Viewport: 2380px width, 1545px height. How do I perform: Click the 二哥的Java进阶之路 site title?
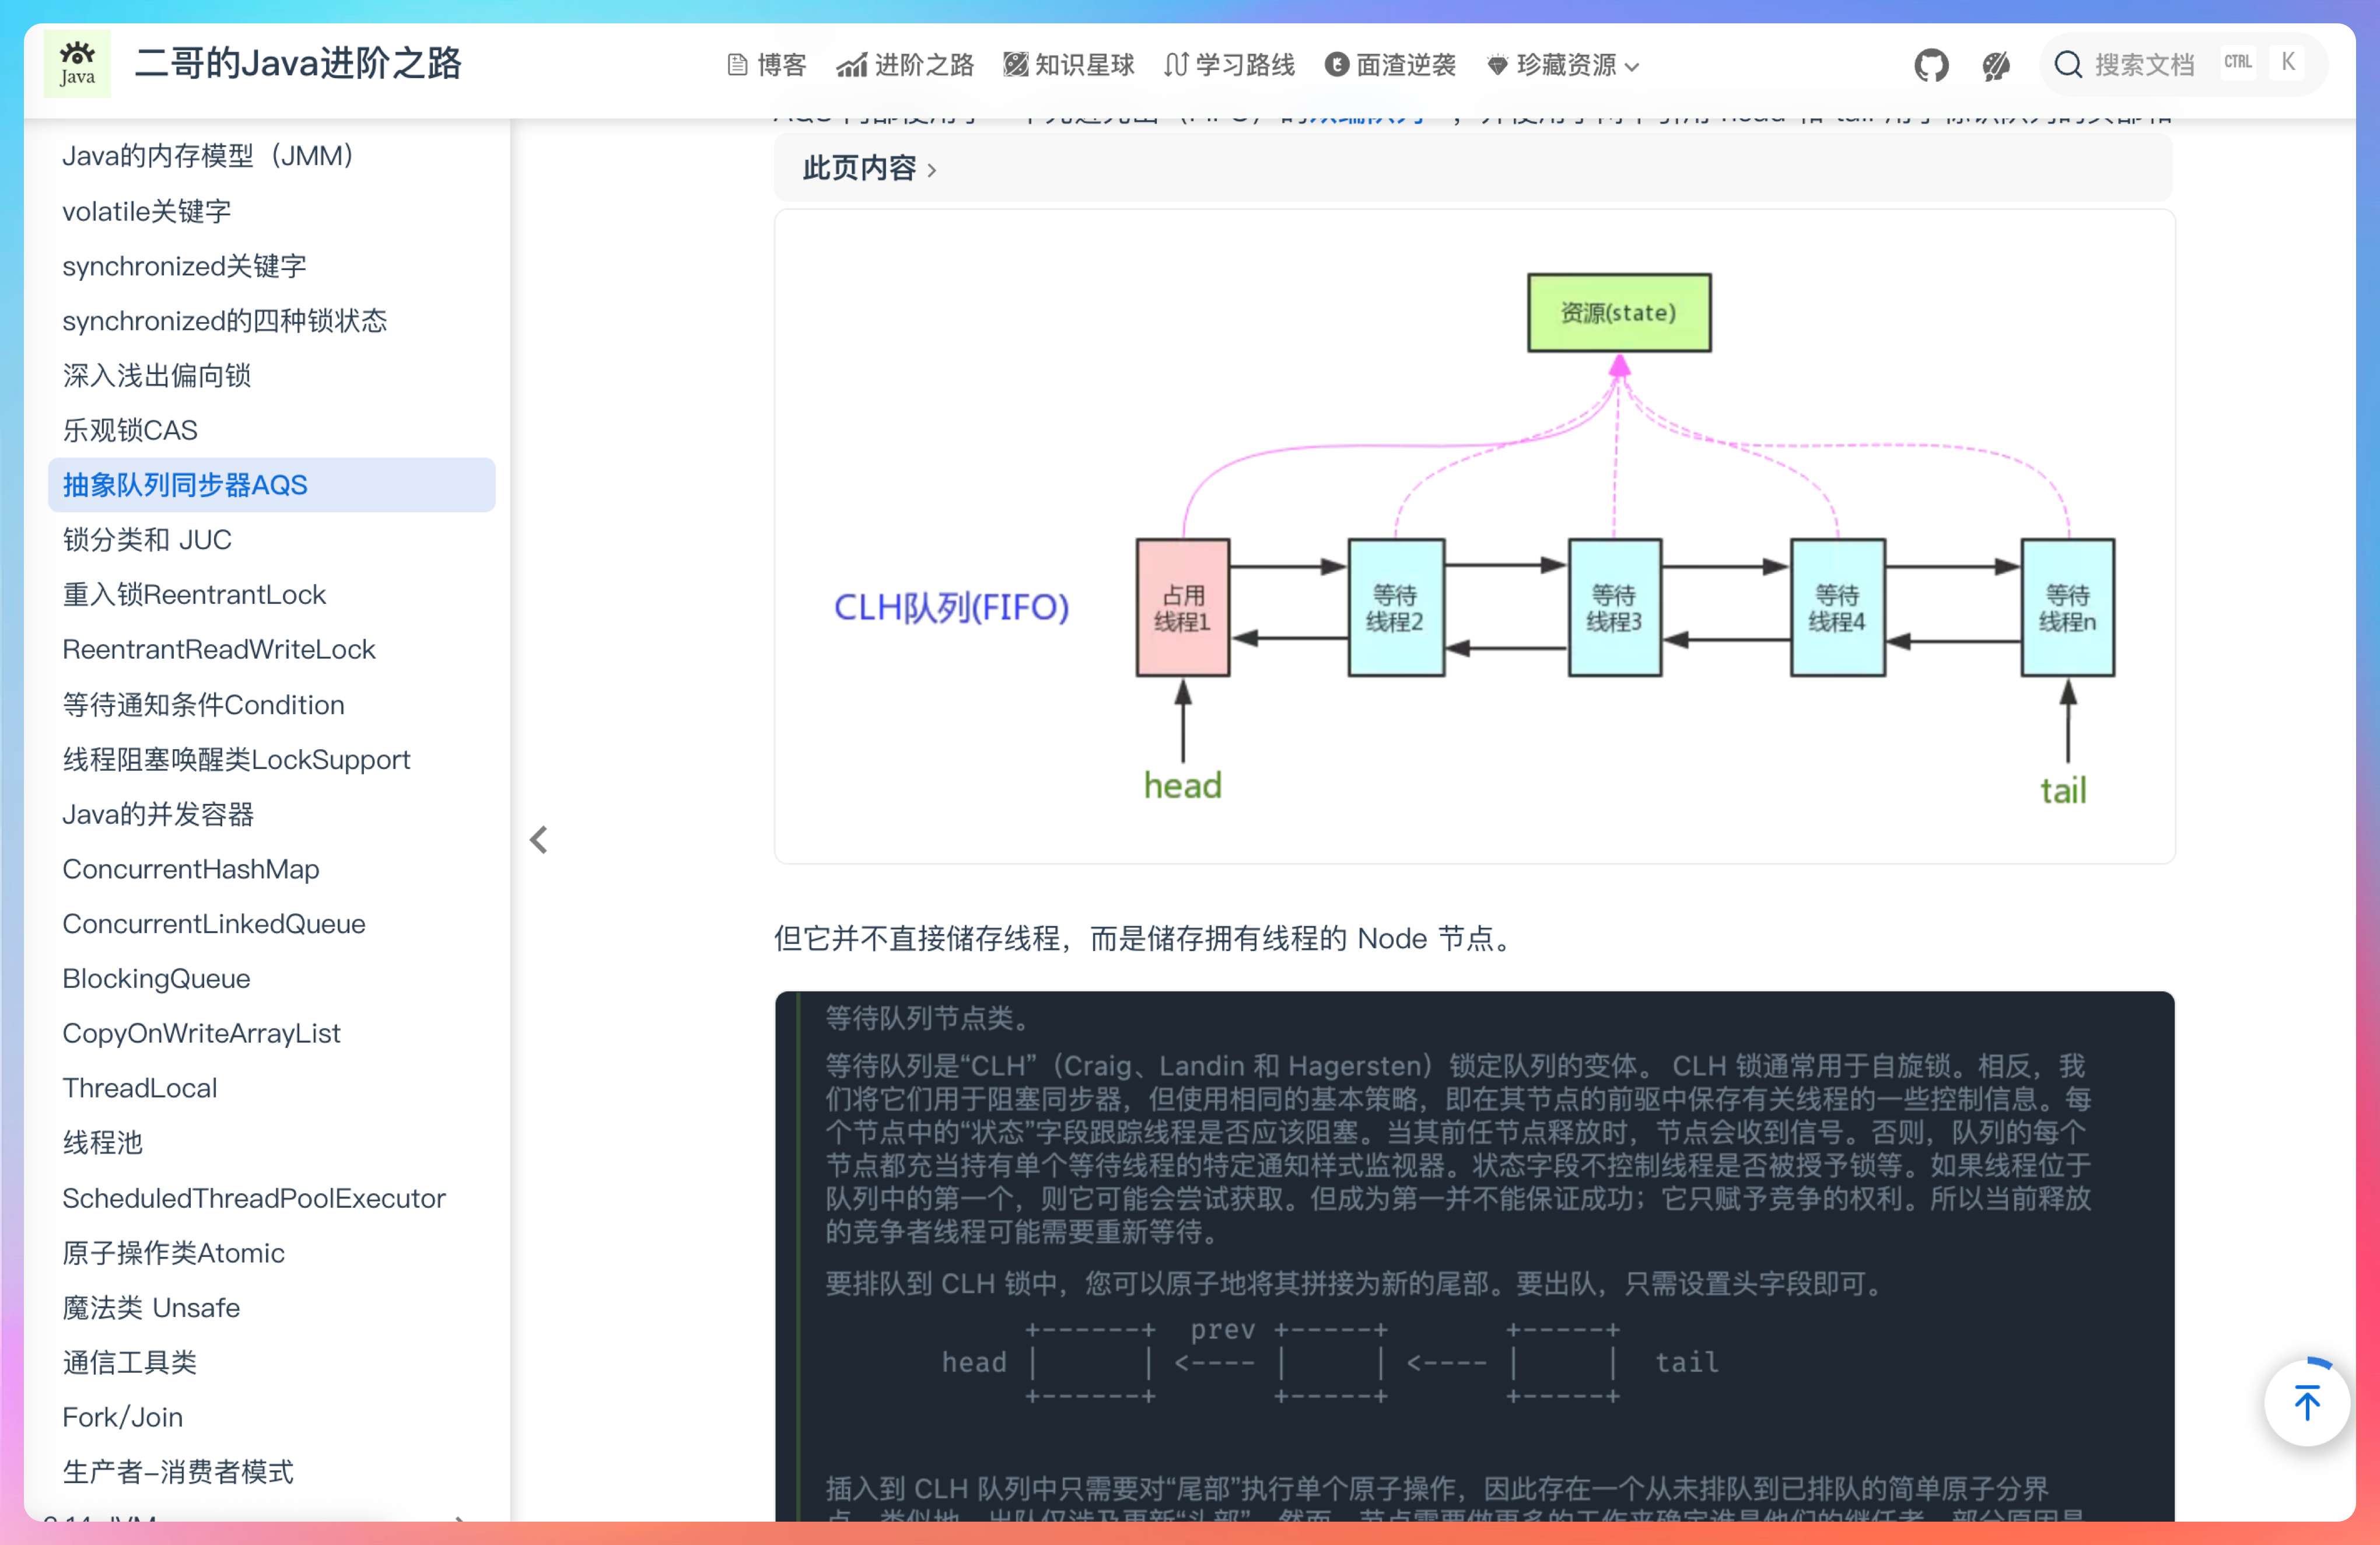pos(297,64)
